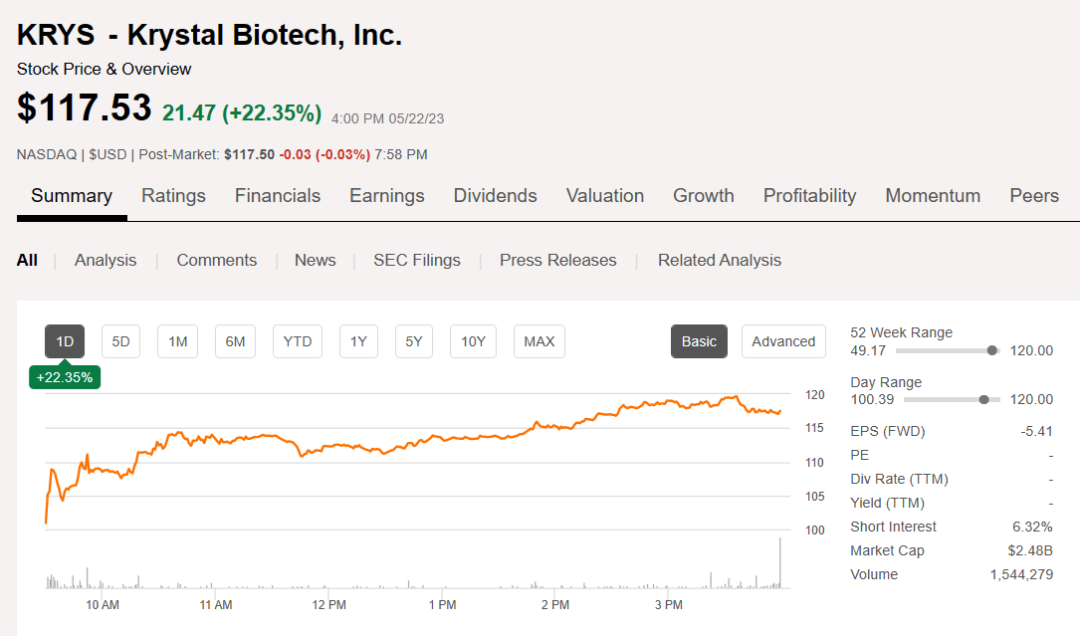Switch chart to 5Y range
The image size is (1080, 636).
tap(413, 342)
